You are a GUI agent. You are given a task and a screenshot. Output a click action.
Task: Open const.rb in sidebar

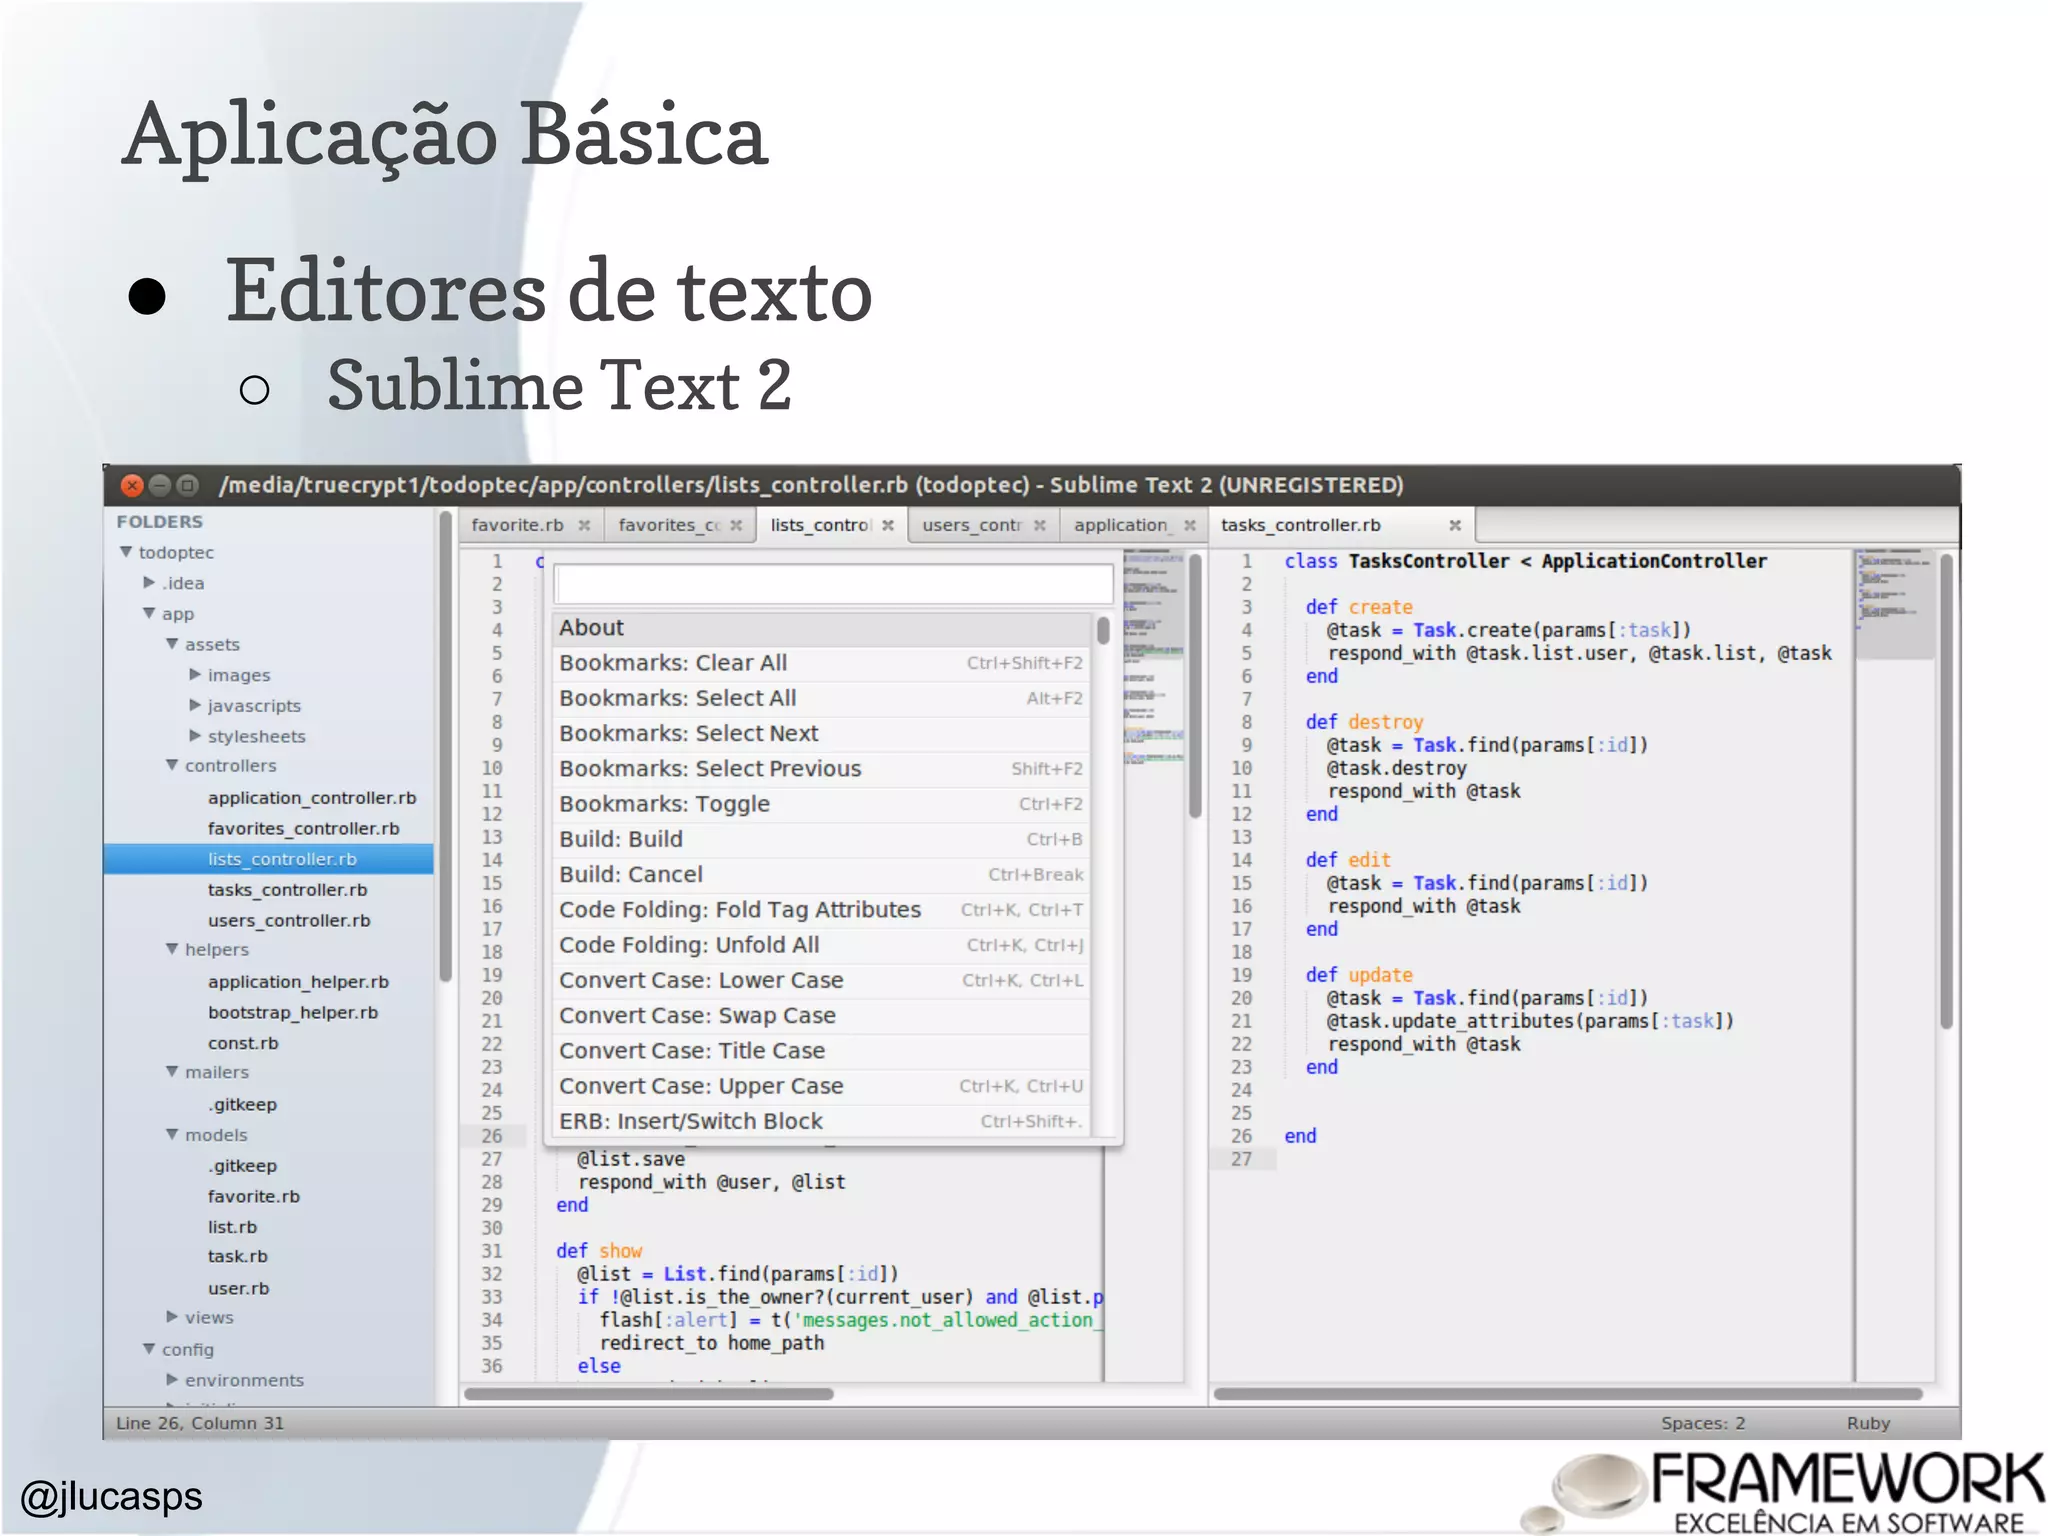point(243,1044)
